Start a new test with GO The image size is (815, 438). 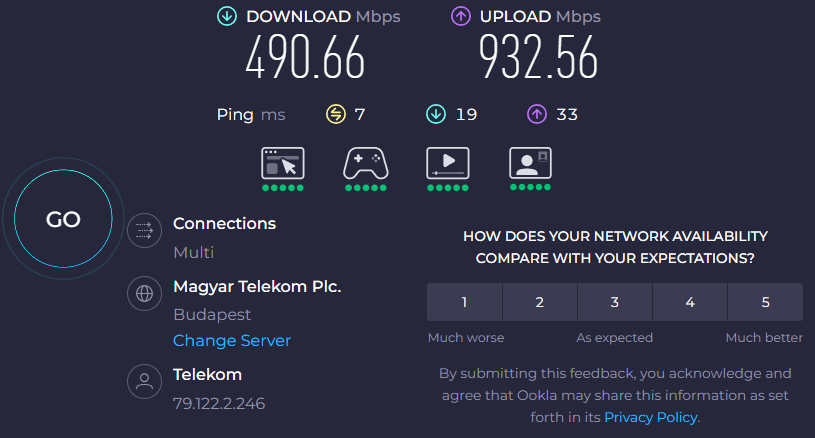63,219
